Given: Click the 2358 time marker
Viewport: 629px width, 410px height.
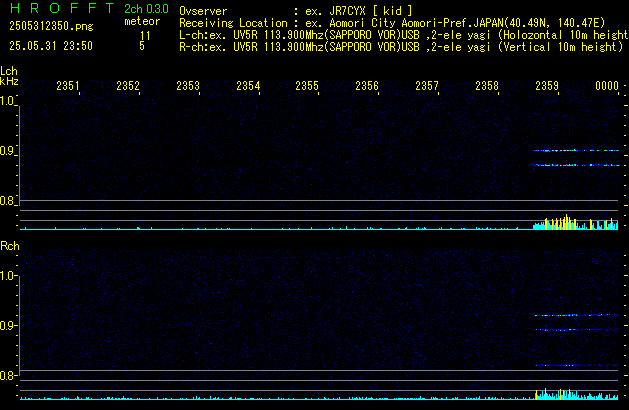Looking at the screenshot, I should 487,86.
